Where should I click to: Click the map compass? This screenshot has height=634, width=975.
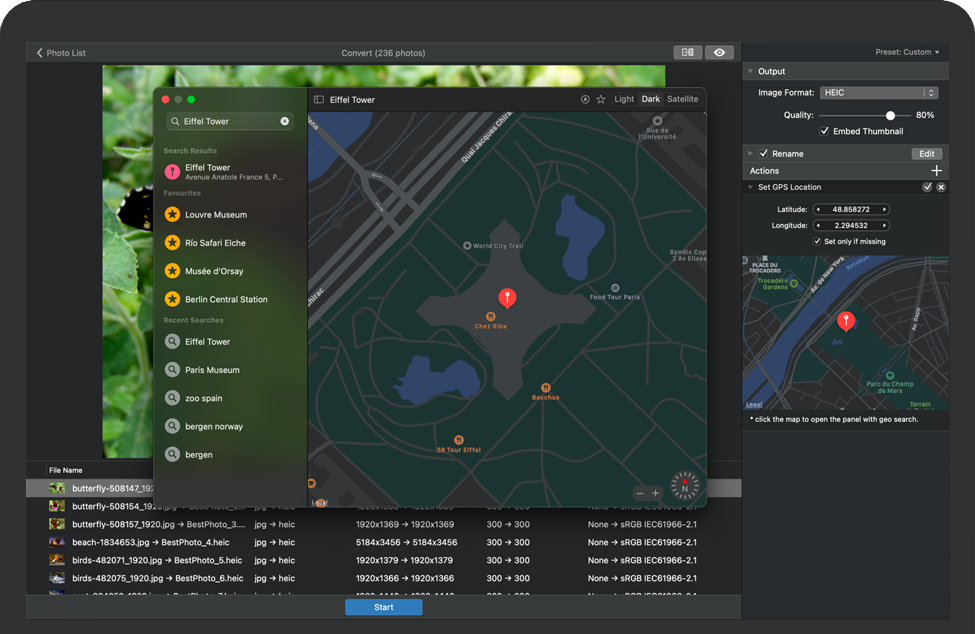tap(685, 486)
